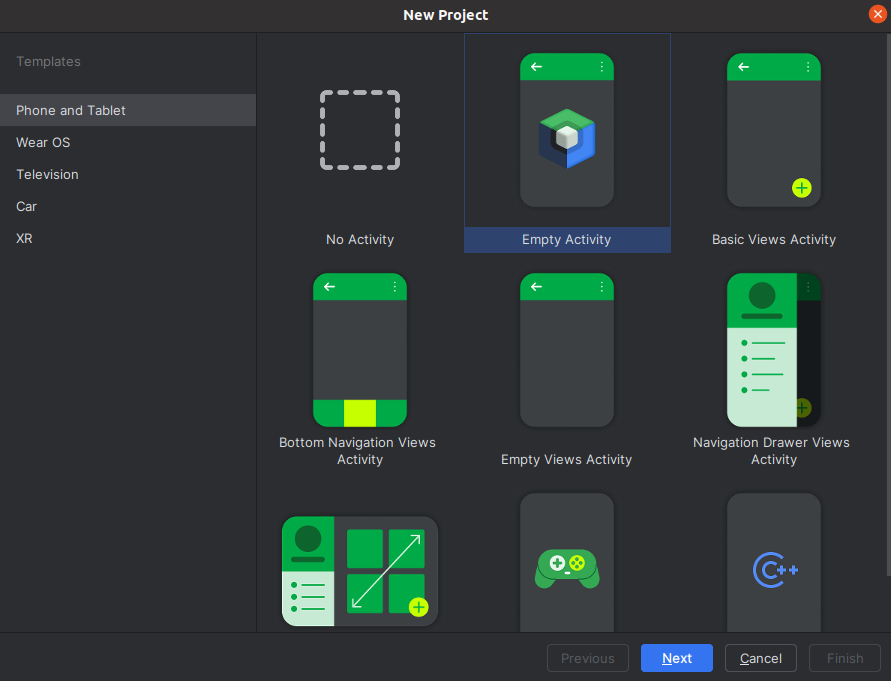This screenshot has height=681, width=891.
Task: Click the Next button
Action: coord(676,658)
